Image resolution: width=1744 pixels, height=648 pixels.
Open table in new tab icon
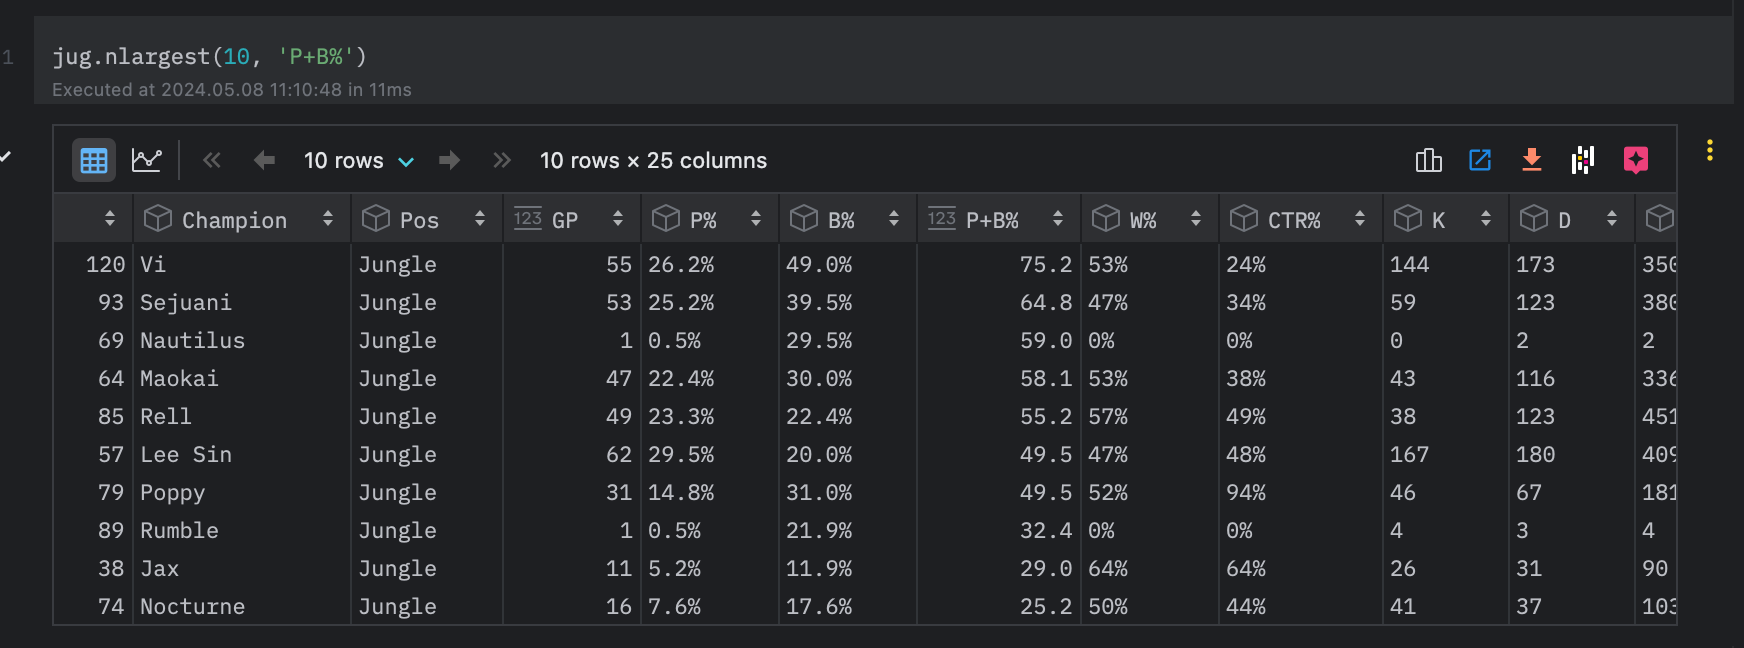coord(1480,160)
